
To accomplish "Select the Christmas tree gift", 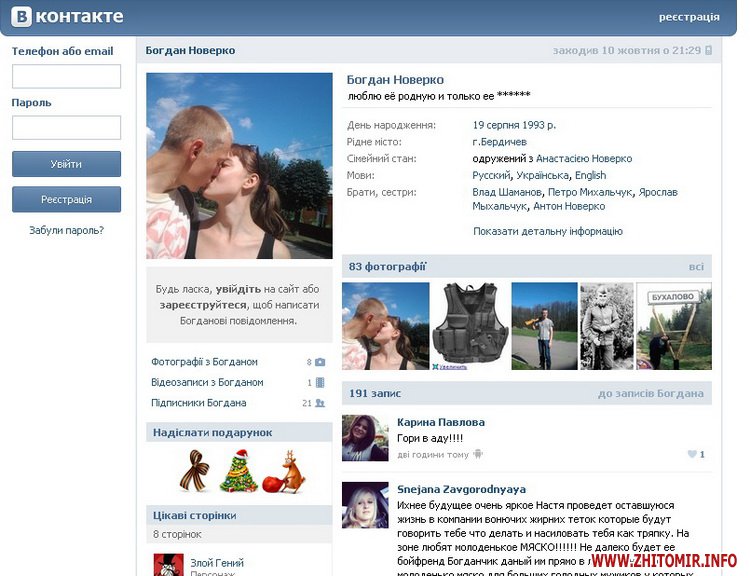I will pos(239,470).
